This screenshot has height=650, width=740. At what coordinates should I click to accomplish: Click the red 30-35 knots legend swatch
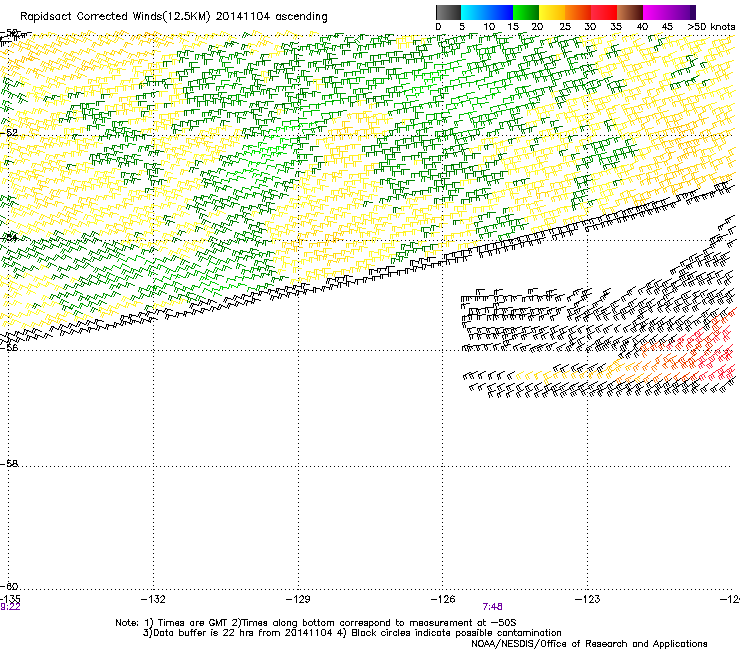(604, 12)
